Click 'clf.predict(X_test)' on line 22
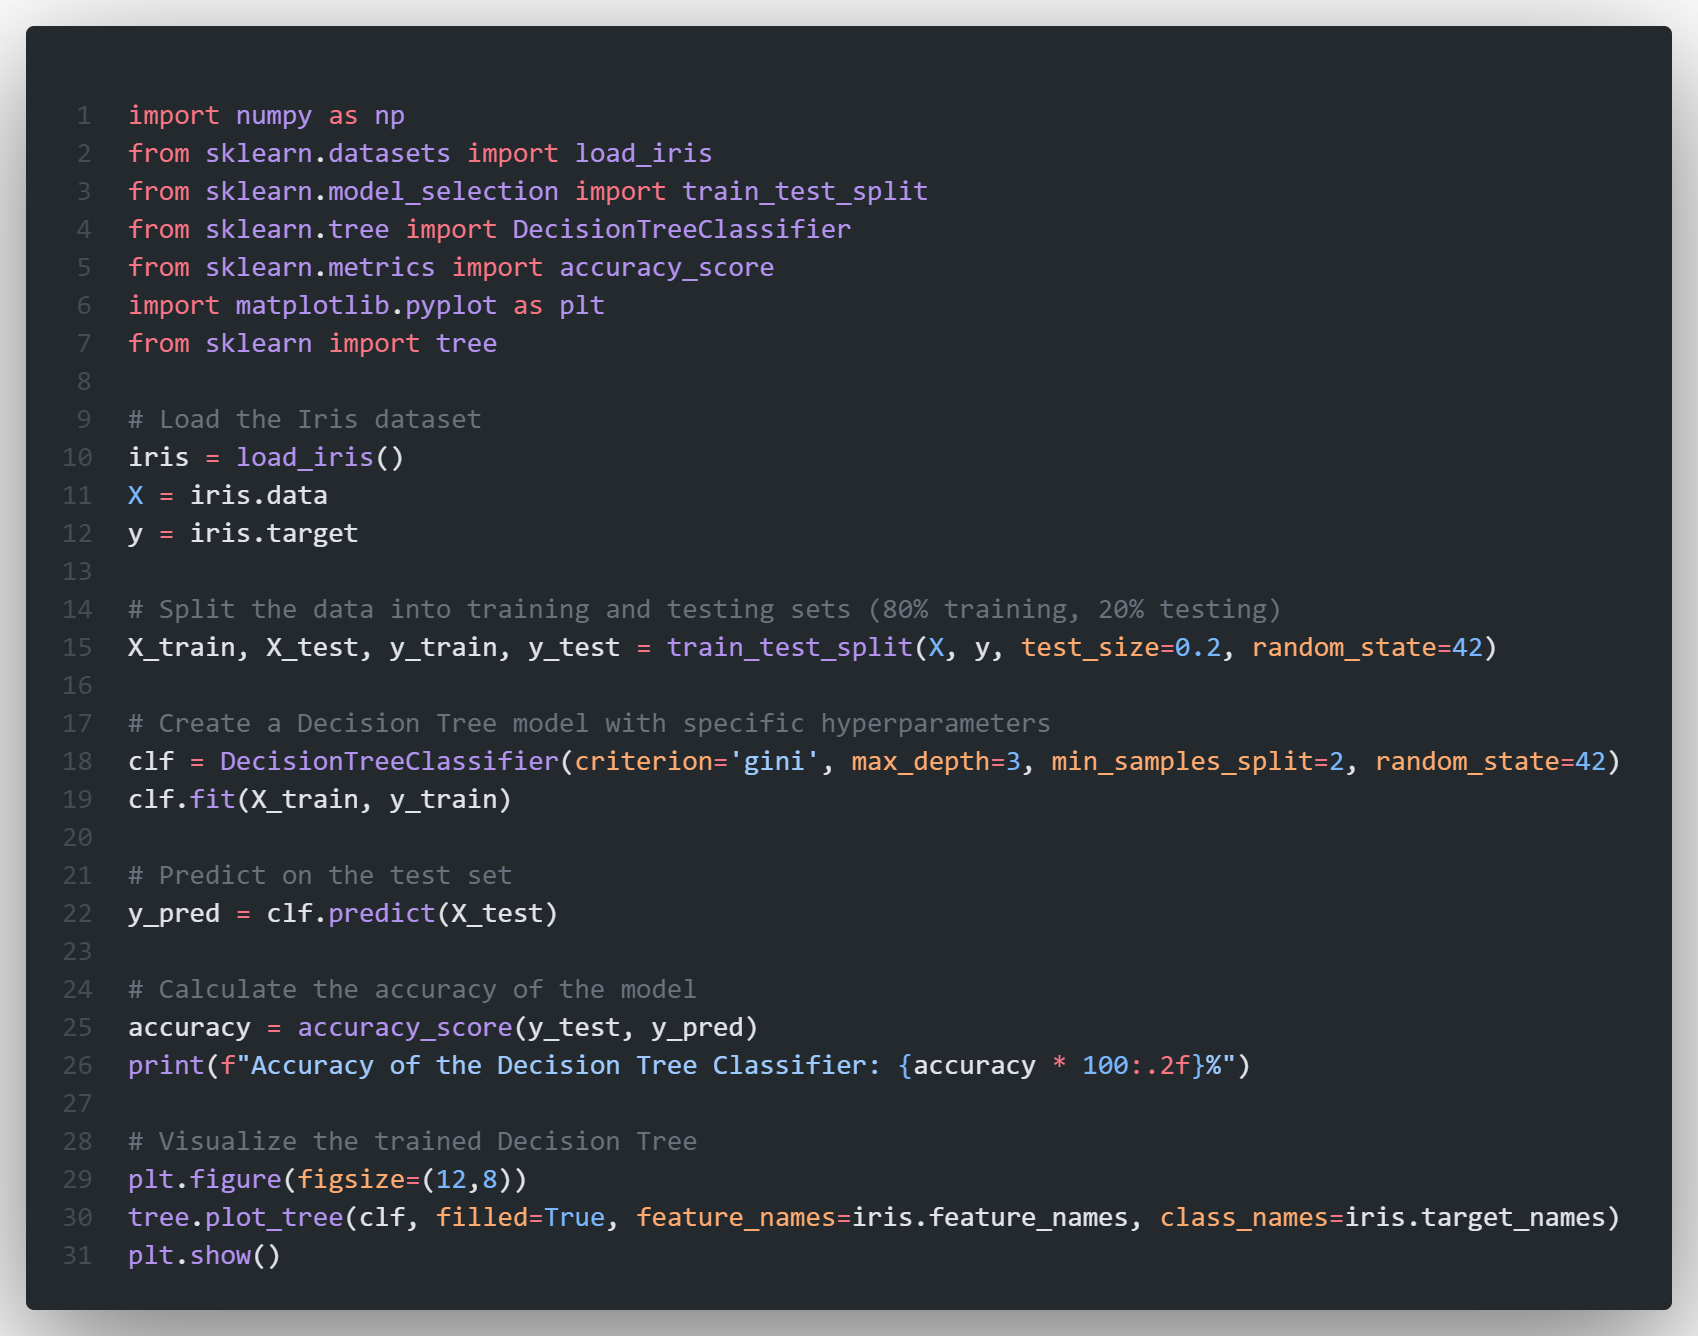The image size is (1698, 1336). point(412,914)
